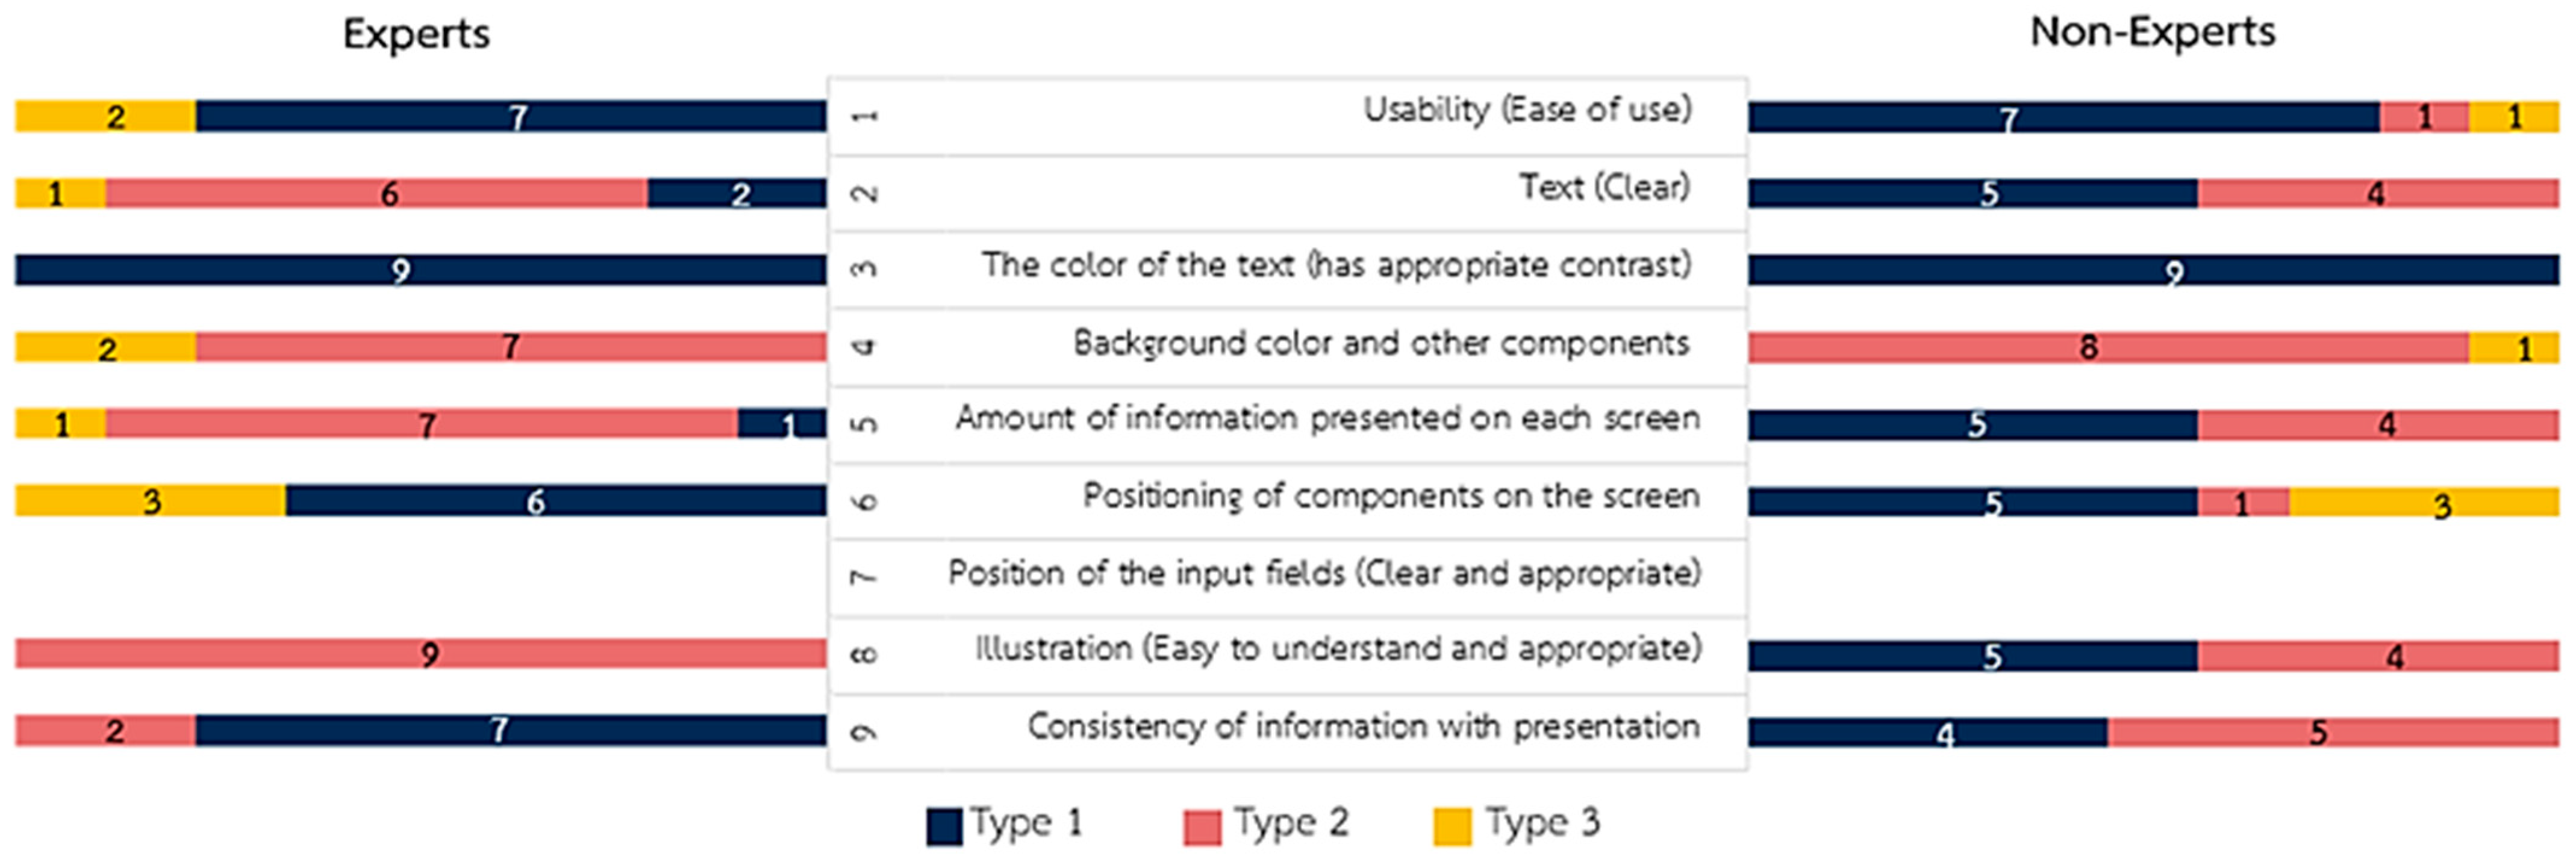
Task: Click the Type 2 pink legend swatch
Action: coord(1201,827)
